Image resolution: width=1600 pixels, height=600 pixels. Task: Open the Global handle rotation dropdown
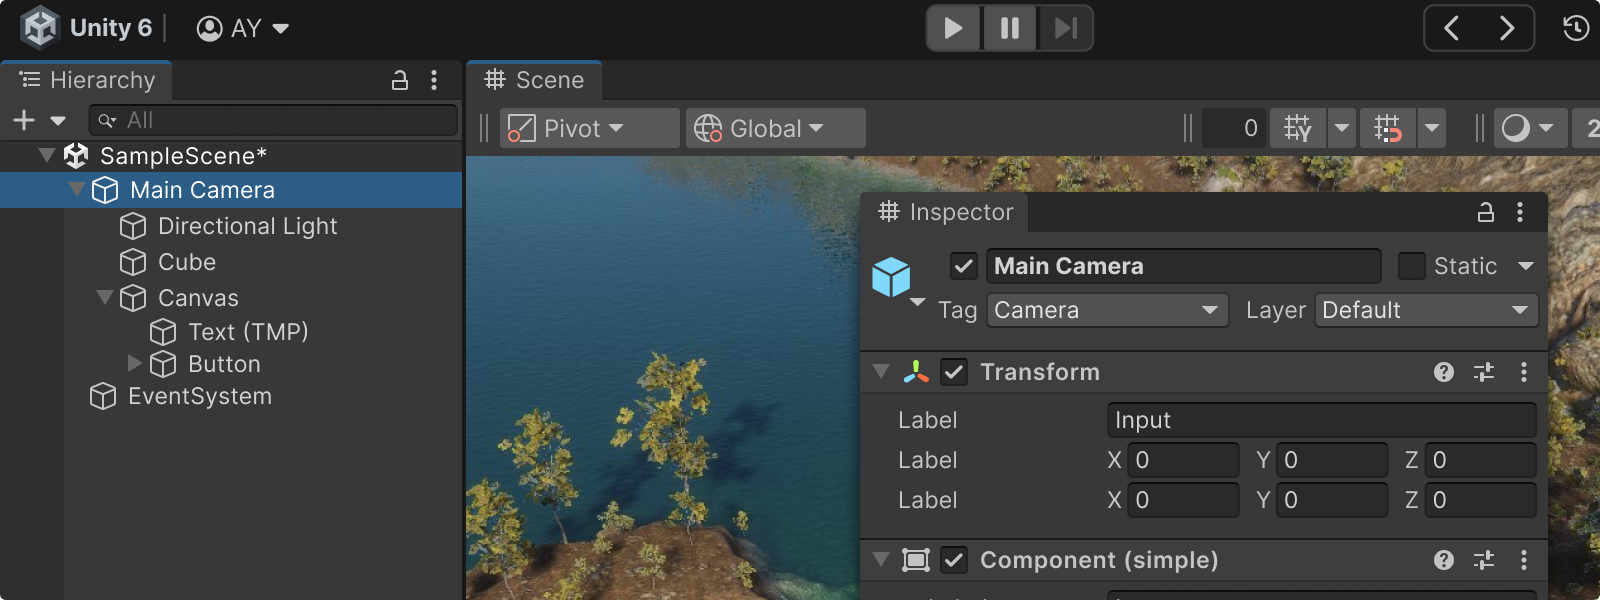coord(775,128)
